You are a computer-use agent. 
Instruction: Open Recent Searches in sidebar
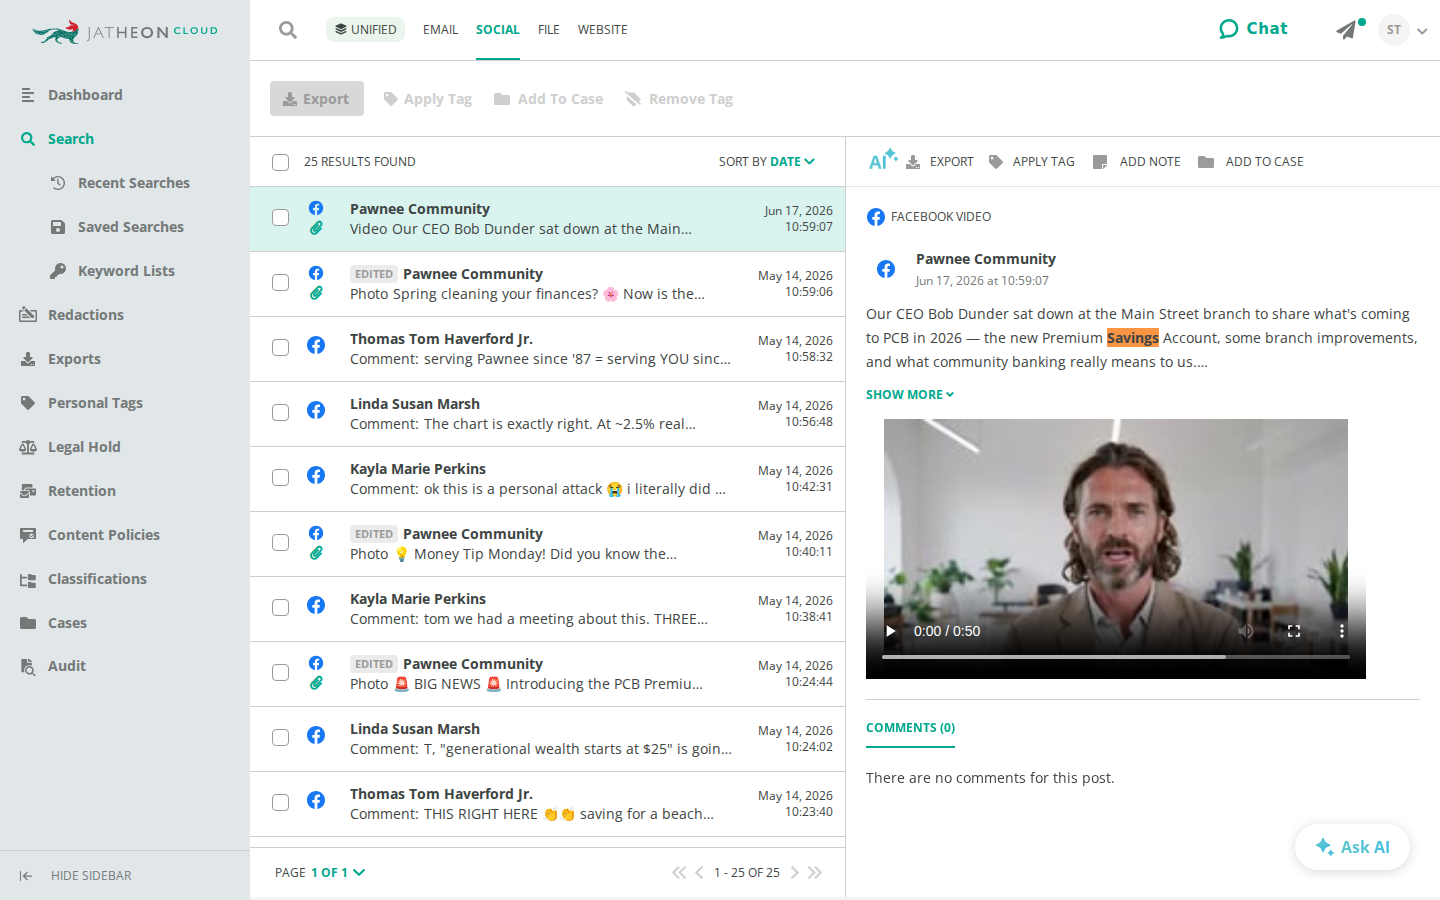click(120, 183)
